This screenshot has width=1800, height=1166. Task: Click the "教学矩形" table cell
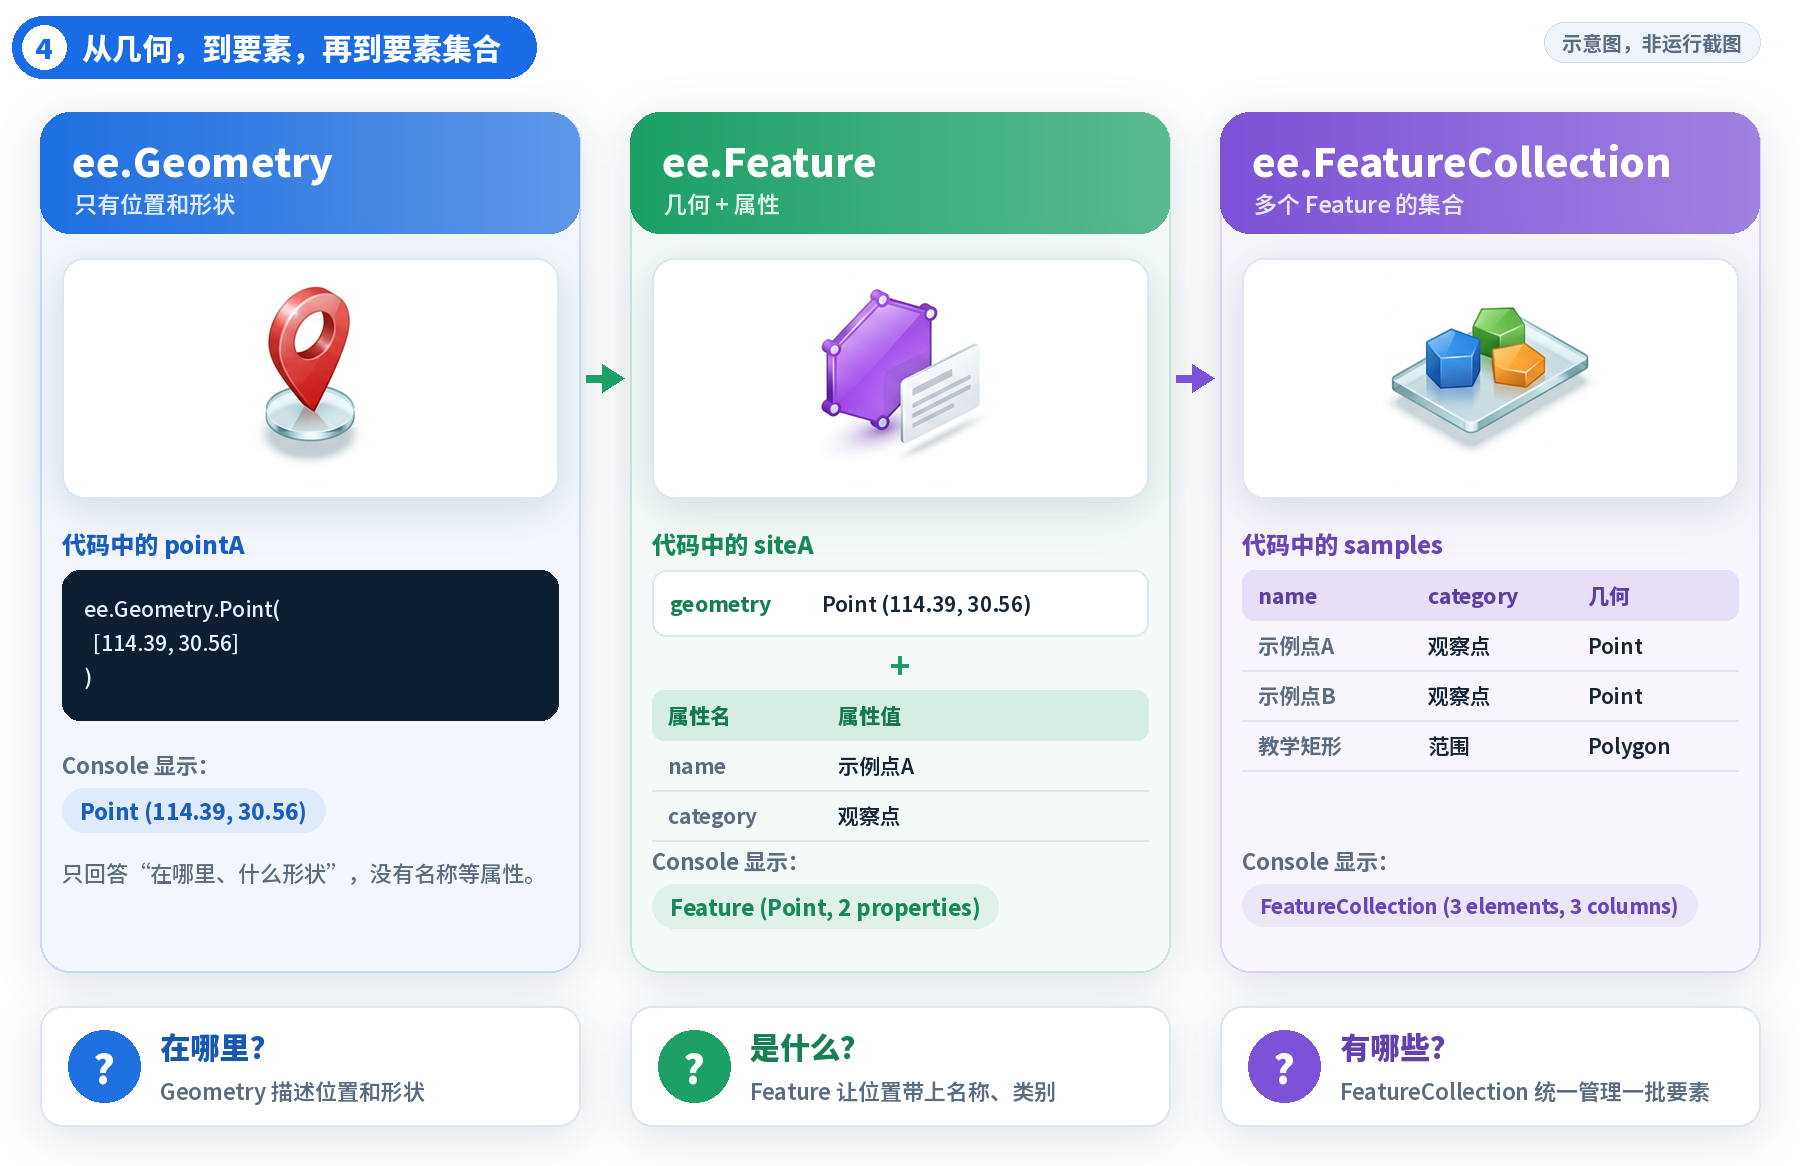1299,746
